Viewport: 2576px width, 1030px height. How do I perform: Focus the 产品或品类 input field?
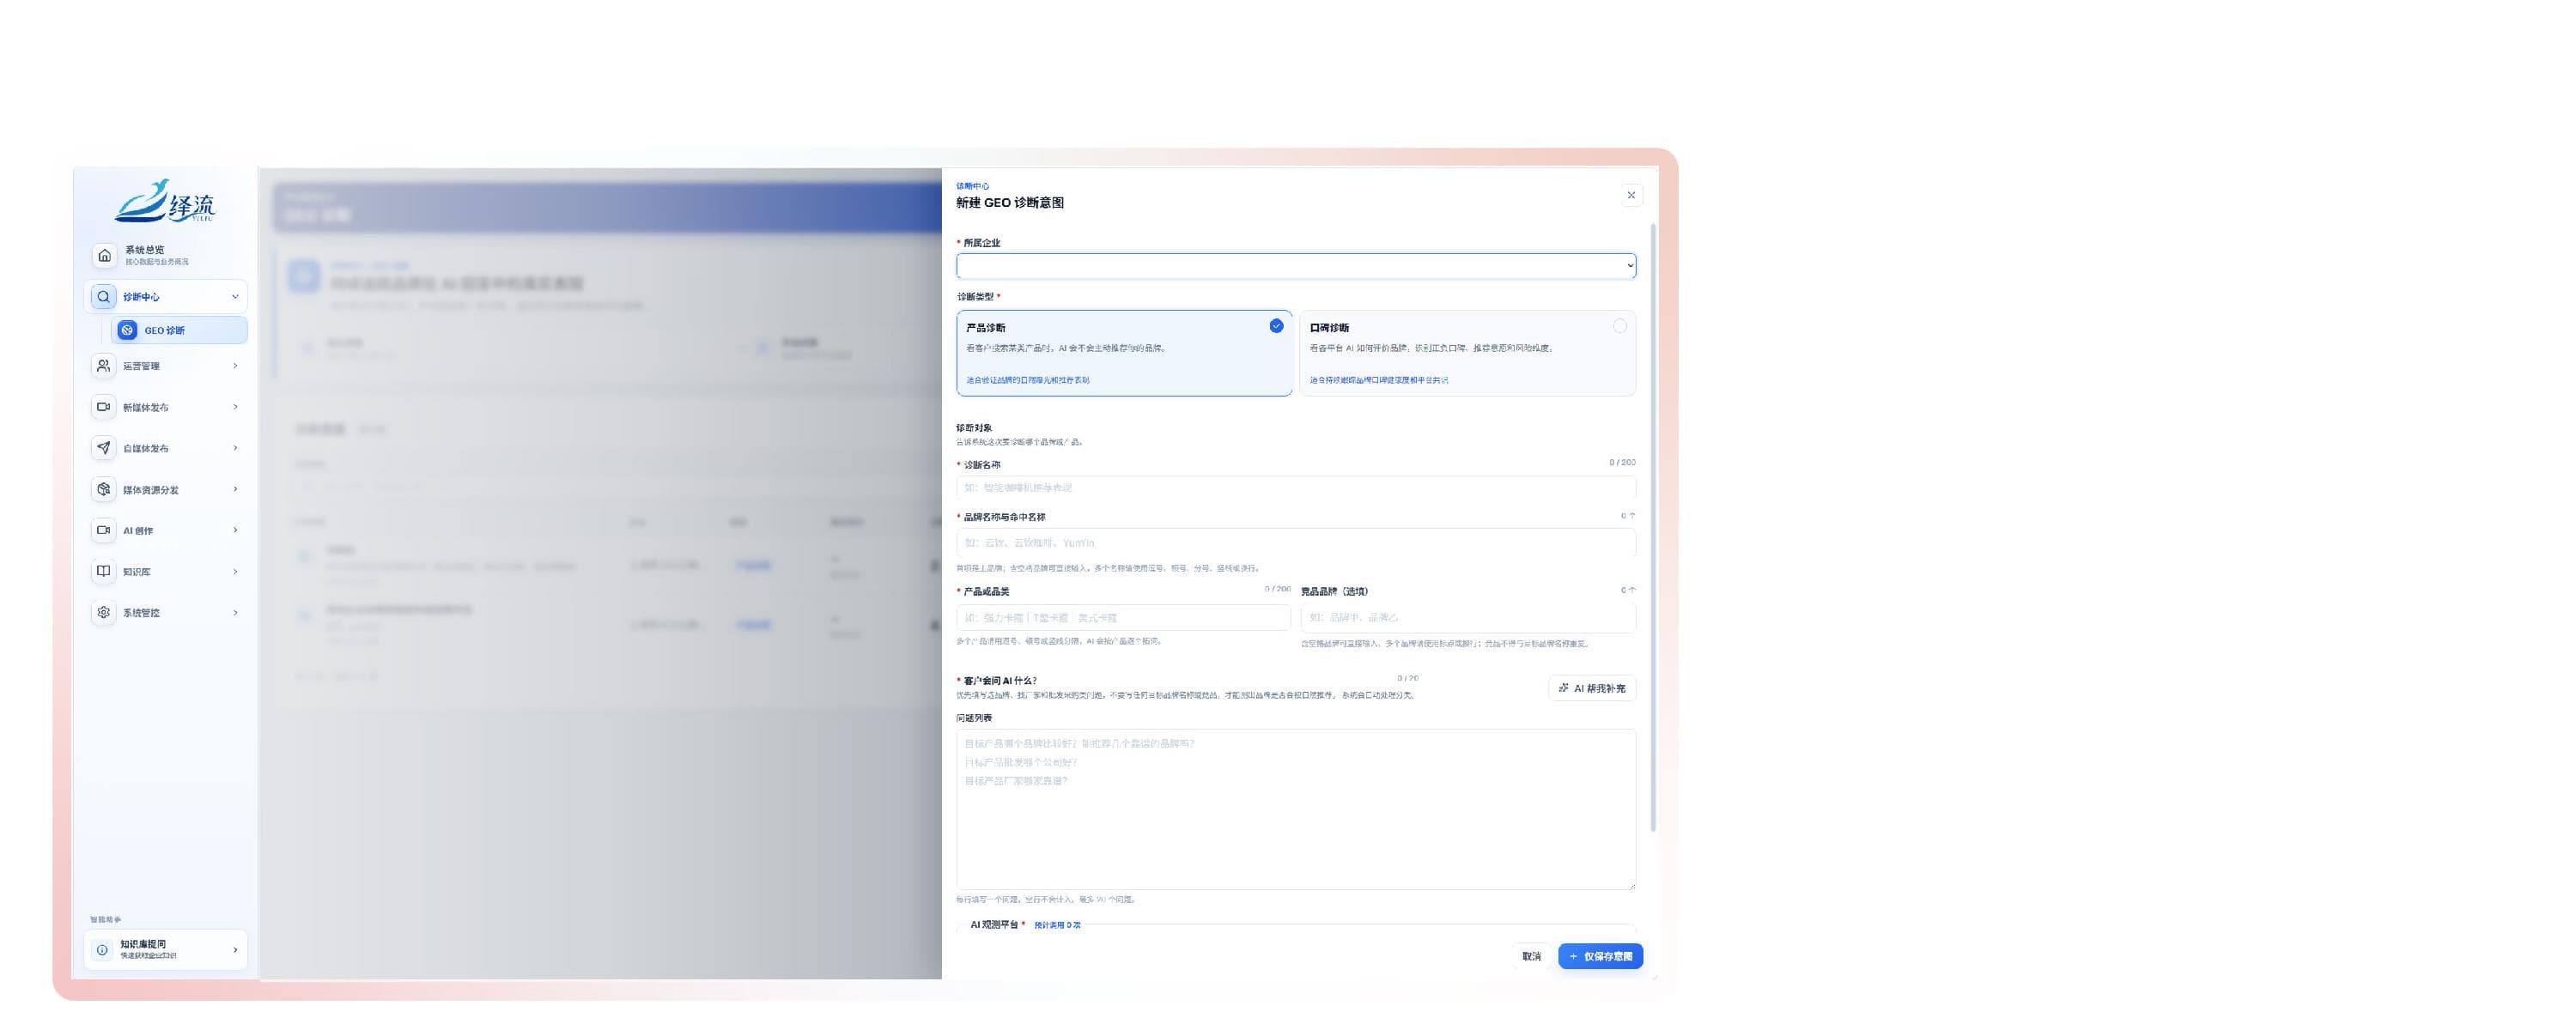click(x=1123, y=618)
